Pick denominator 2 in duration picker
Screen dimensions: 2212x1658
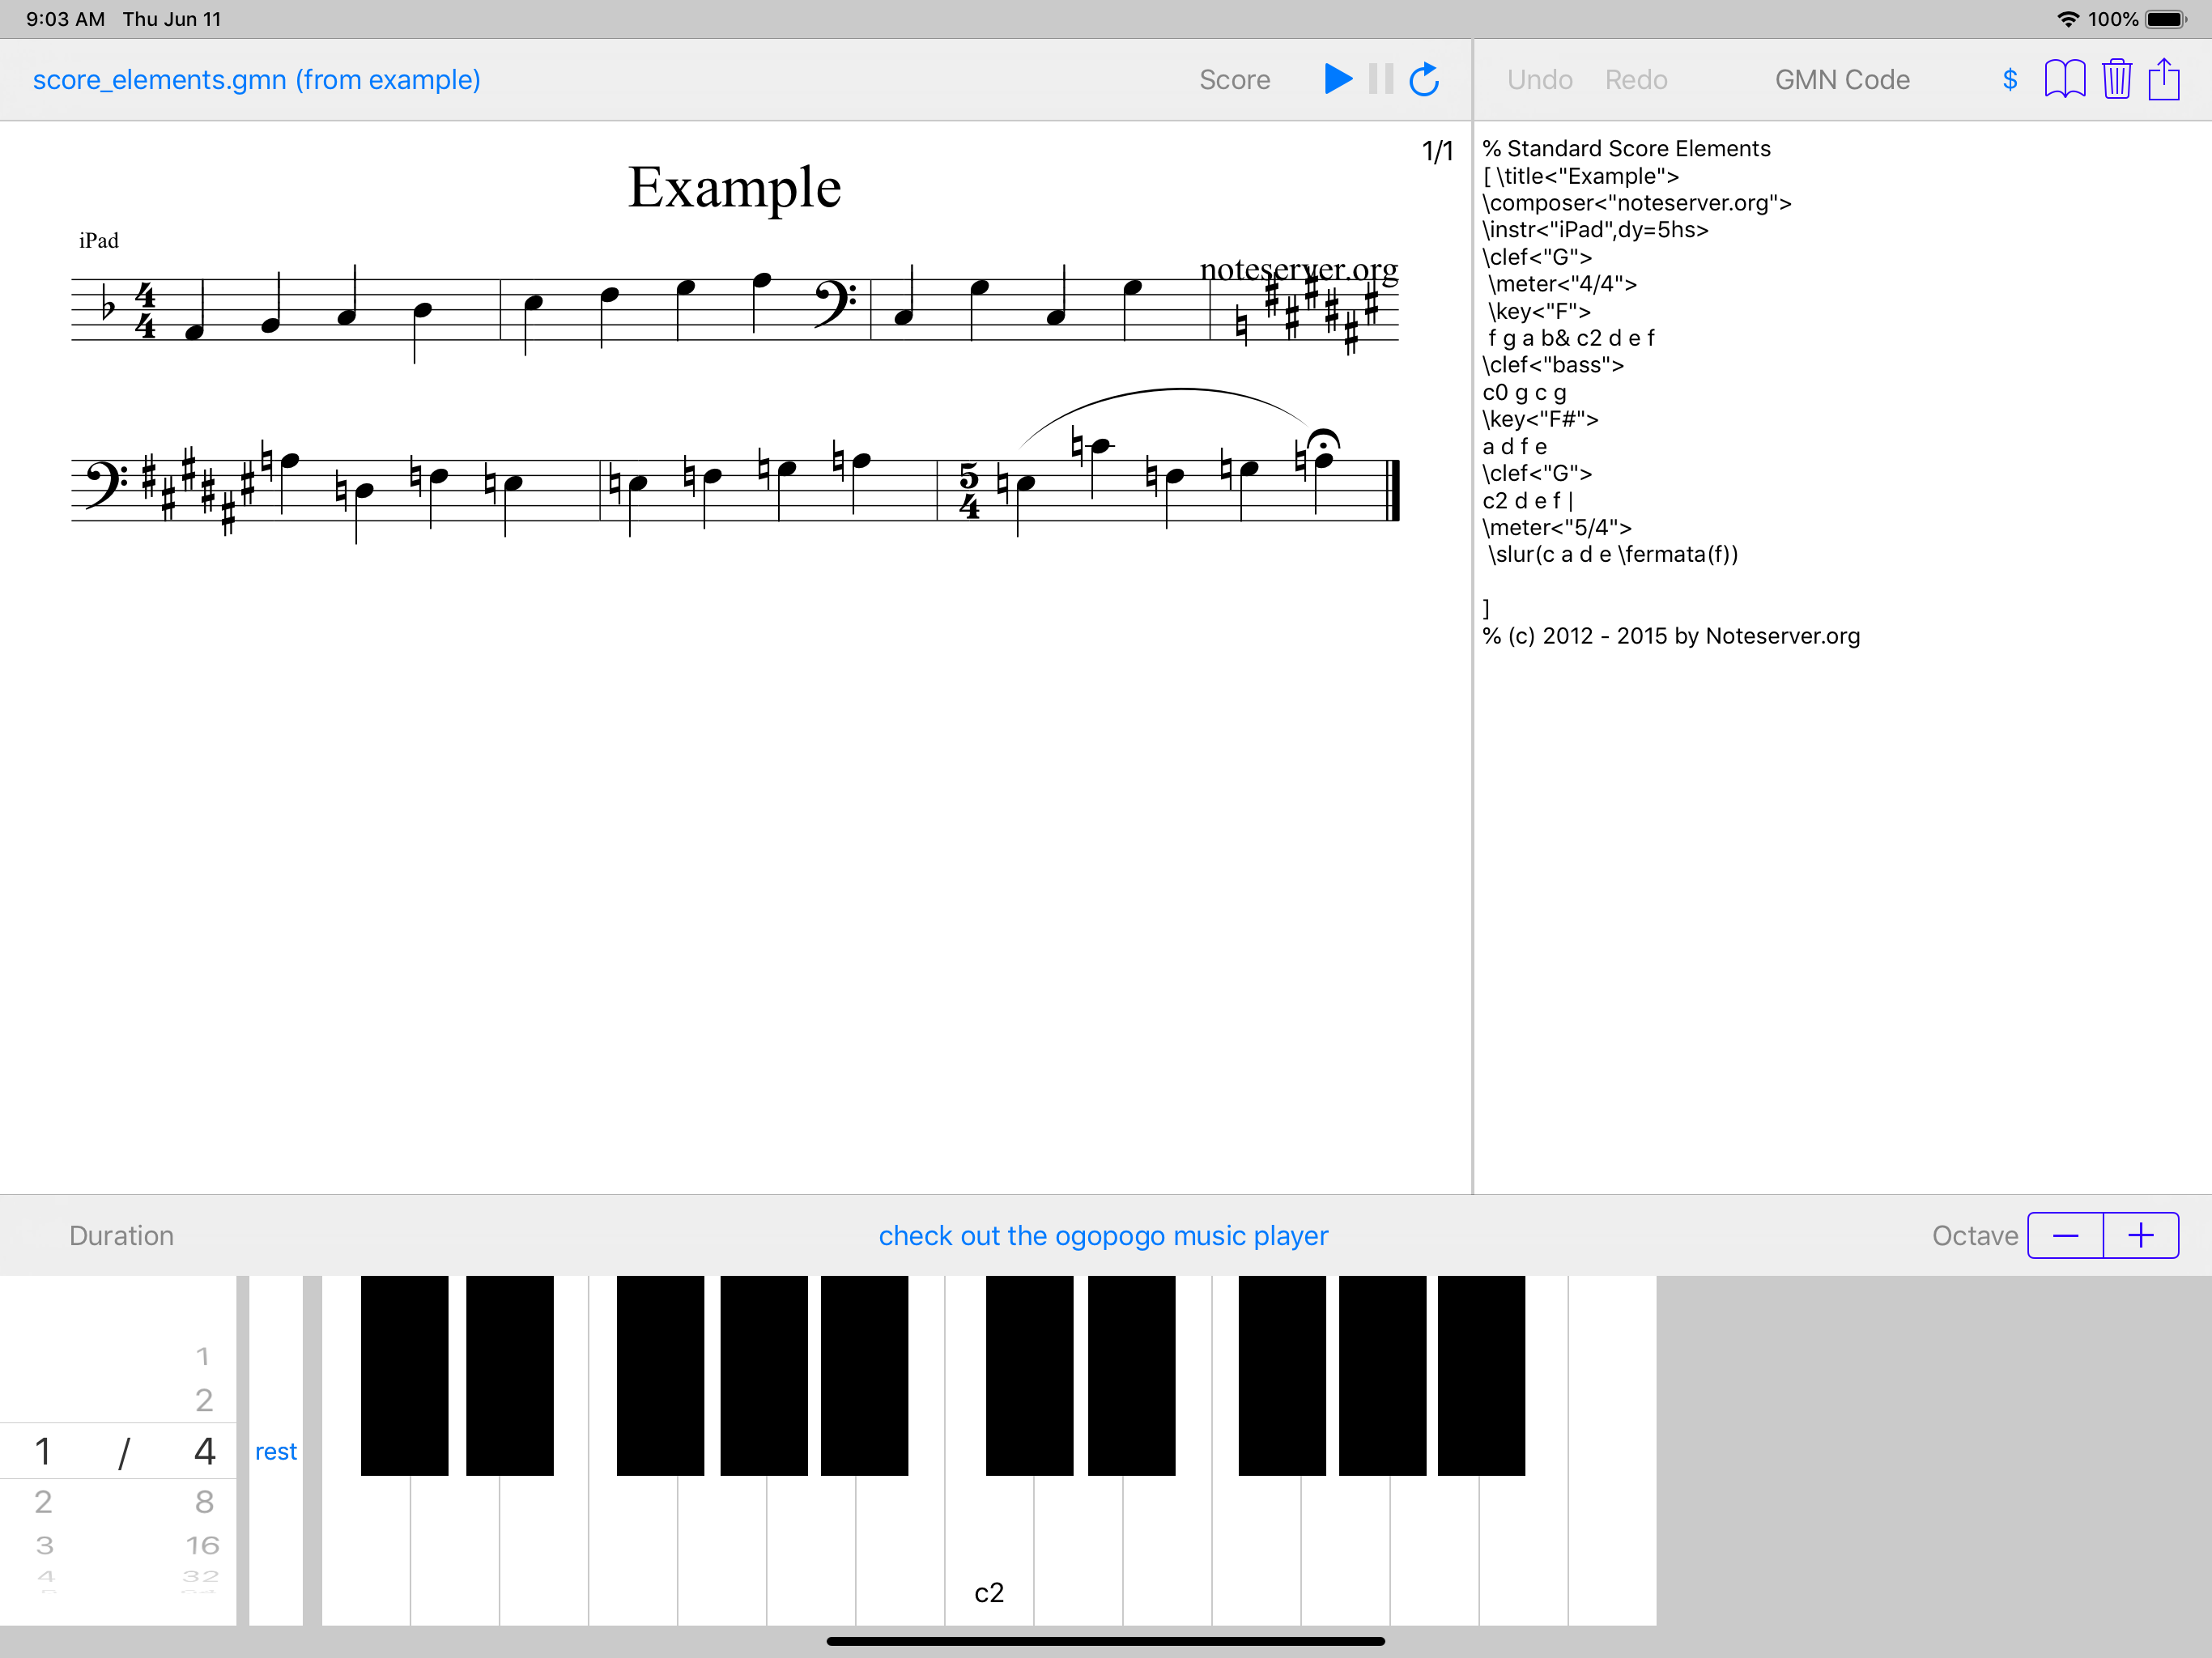204,1400
